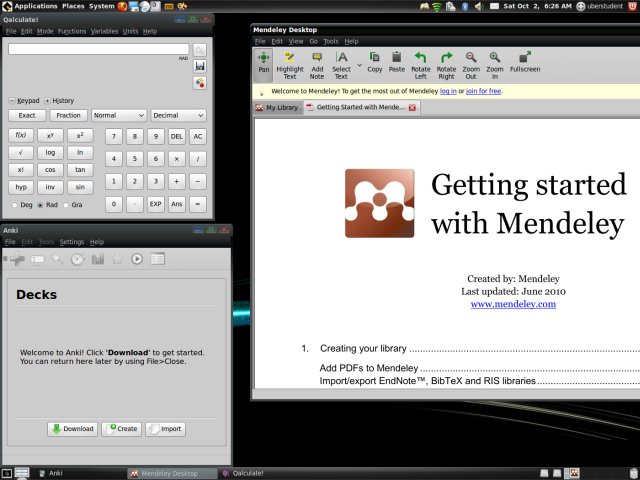
Task: Enter Fullscreen mode in Mendeley
Action: click(x=525, y=63)
